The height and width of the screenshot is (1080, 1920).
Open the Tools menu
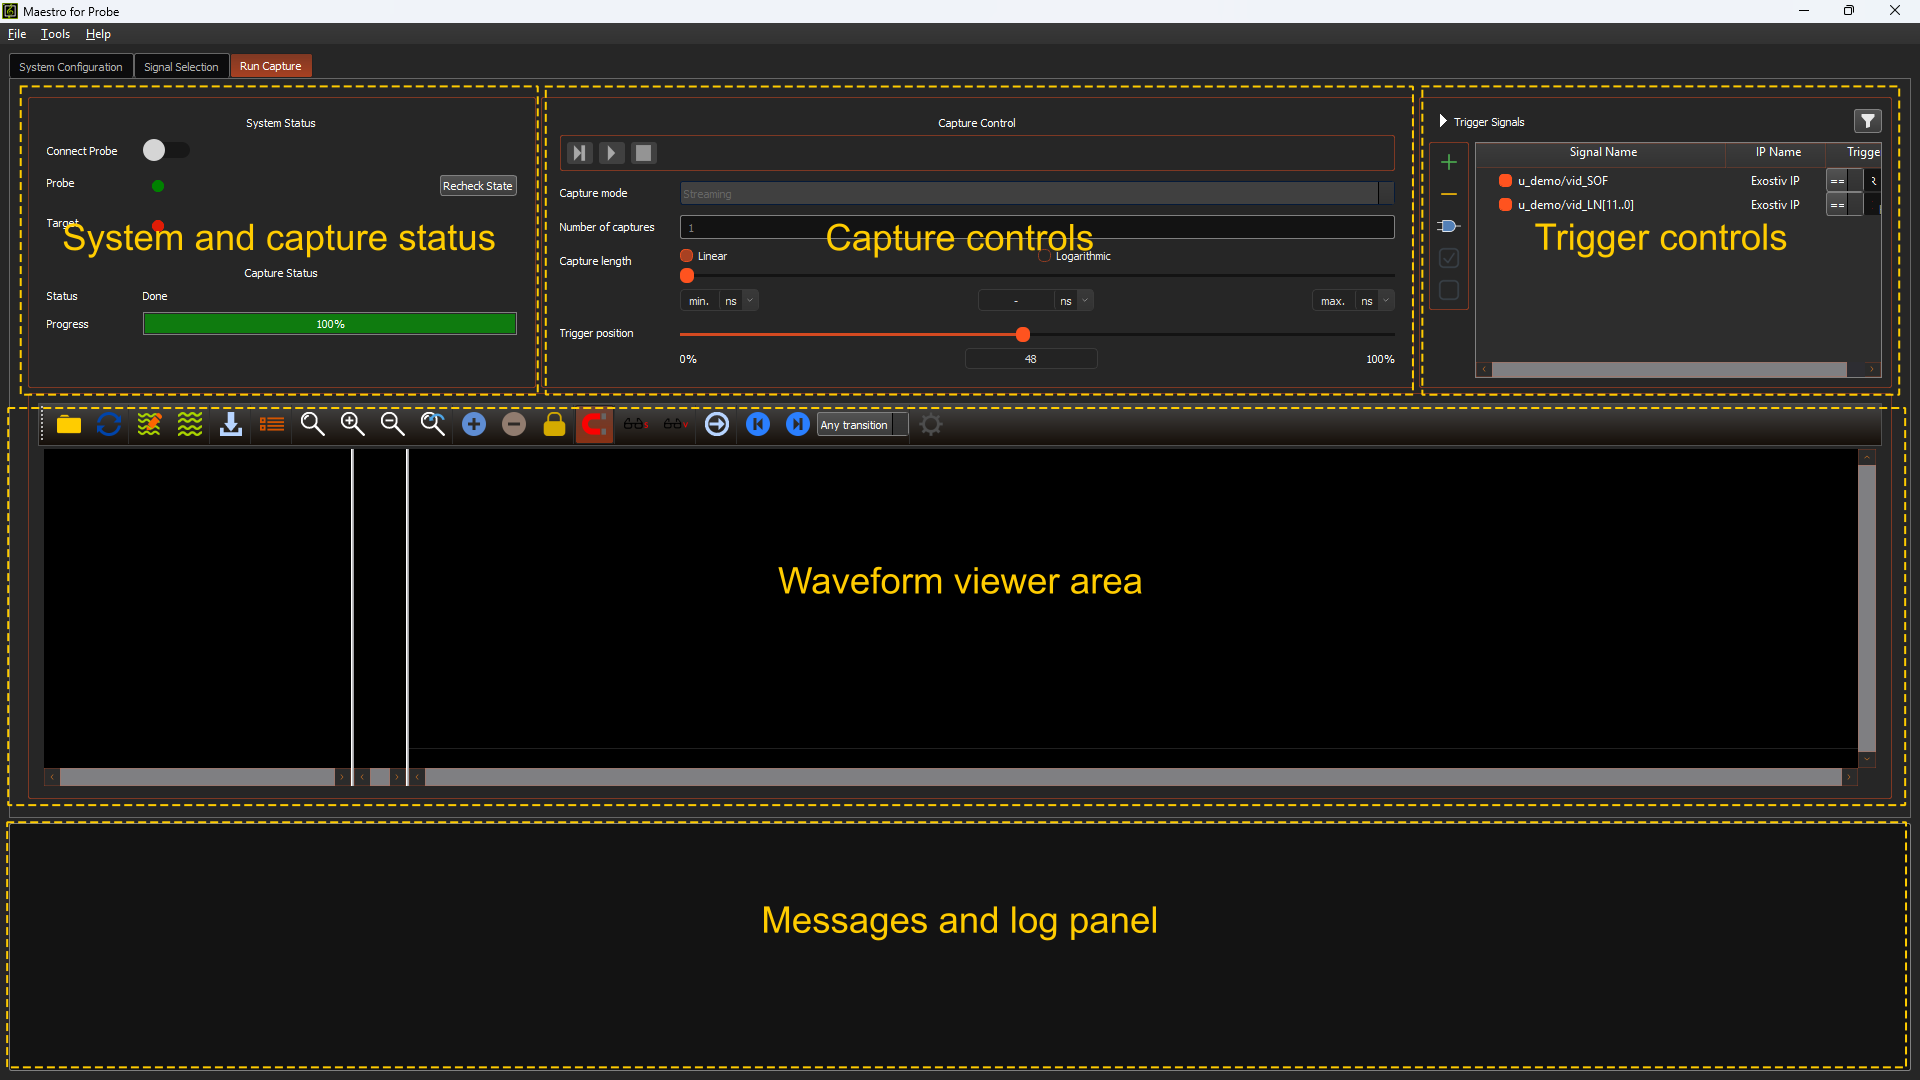pos(55,34)
